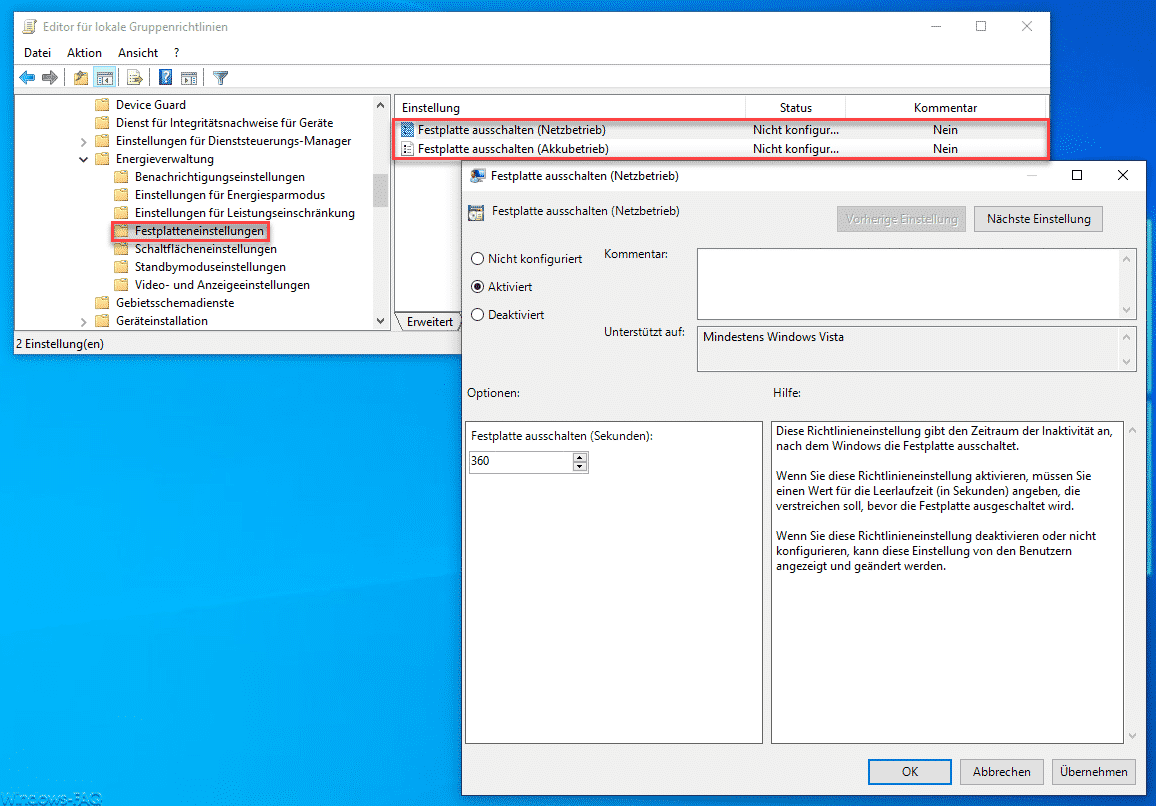Image resolution: width=1156 pixels, height=806 pixels.
Task: Click the Festplatteneinstellungen folder icon
Action: (x=122, y=231)
